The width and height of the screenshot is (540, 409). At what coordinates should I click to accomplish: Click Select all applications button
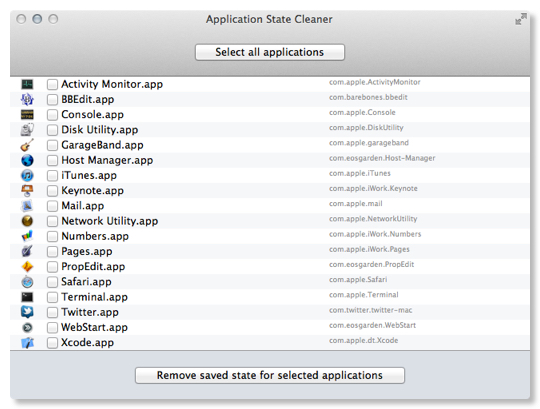(270, 52)
